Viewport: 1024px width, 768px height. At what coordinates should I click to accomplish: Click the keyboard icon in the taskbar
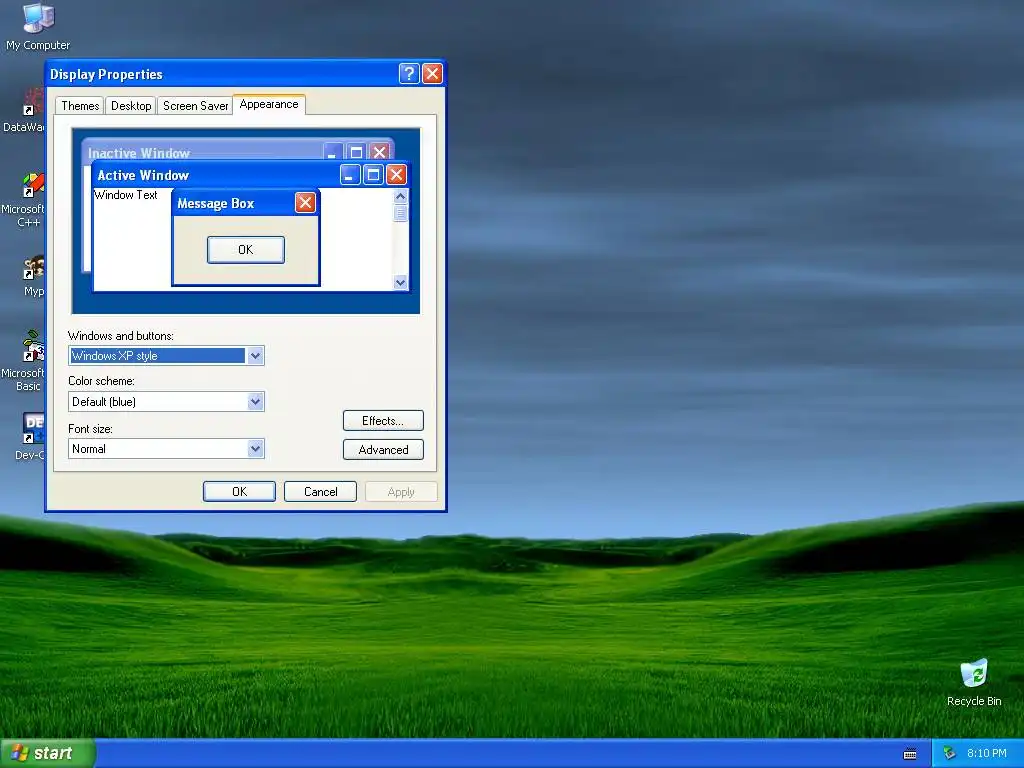tap(910, 754)
